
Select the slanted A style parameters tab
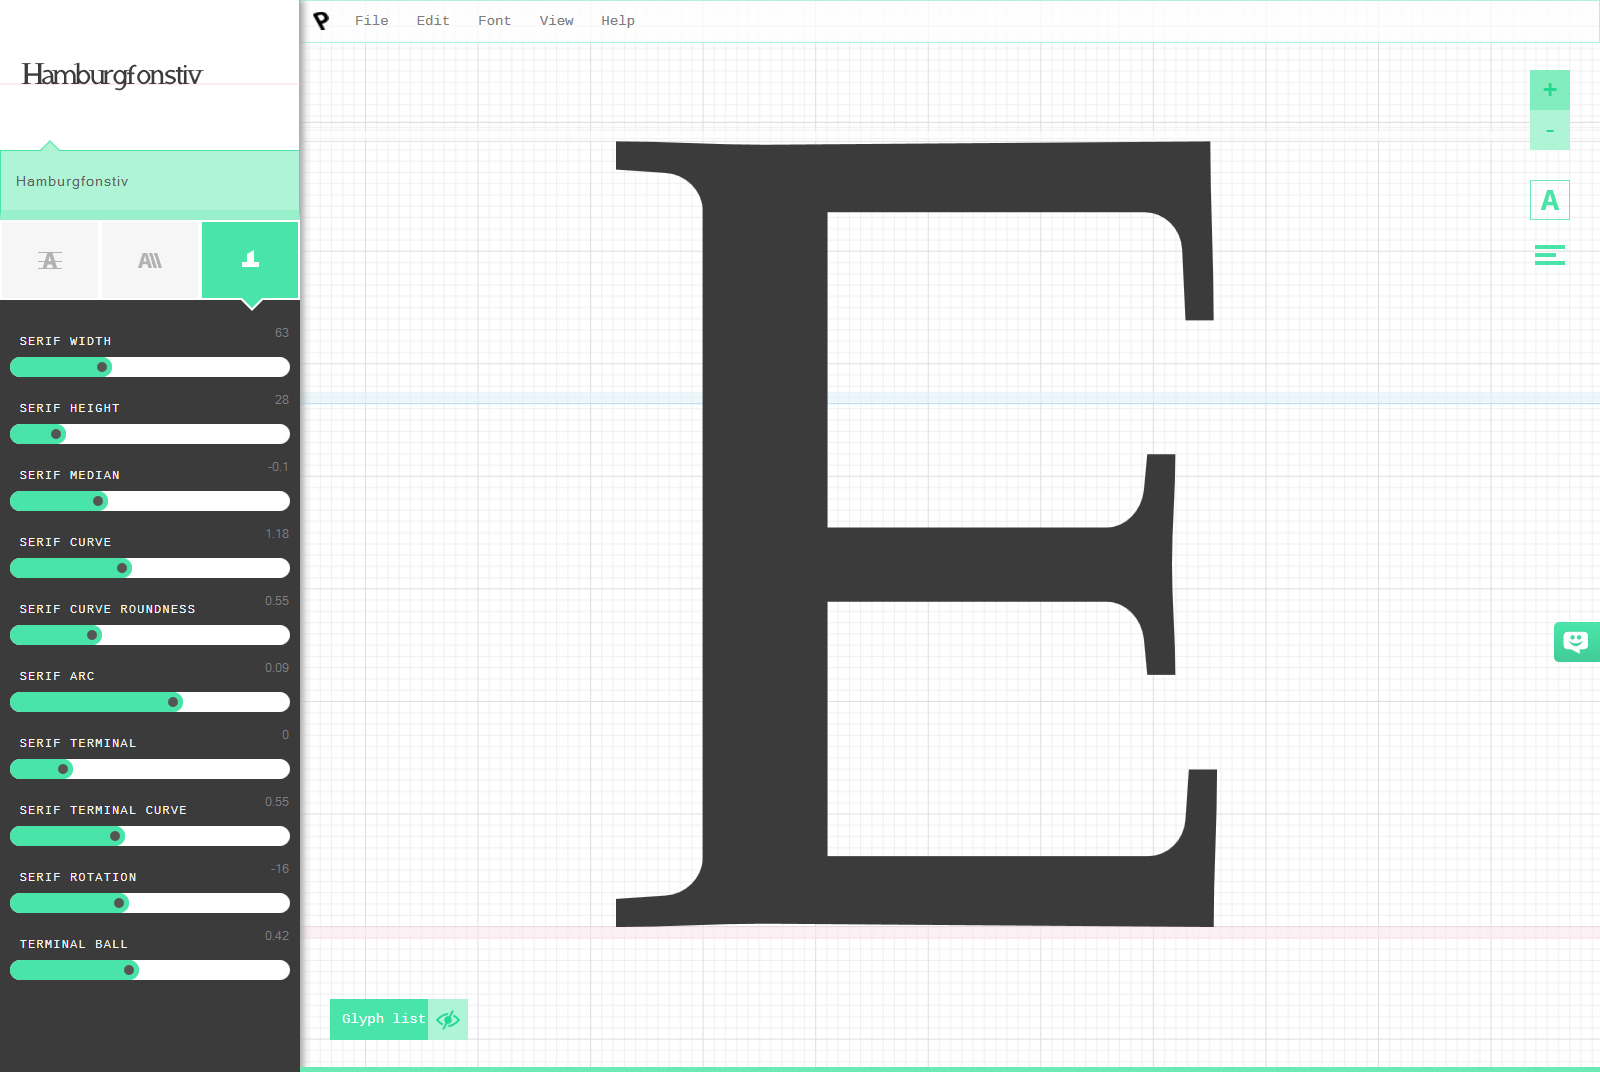tap(150, 260)
